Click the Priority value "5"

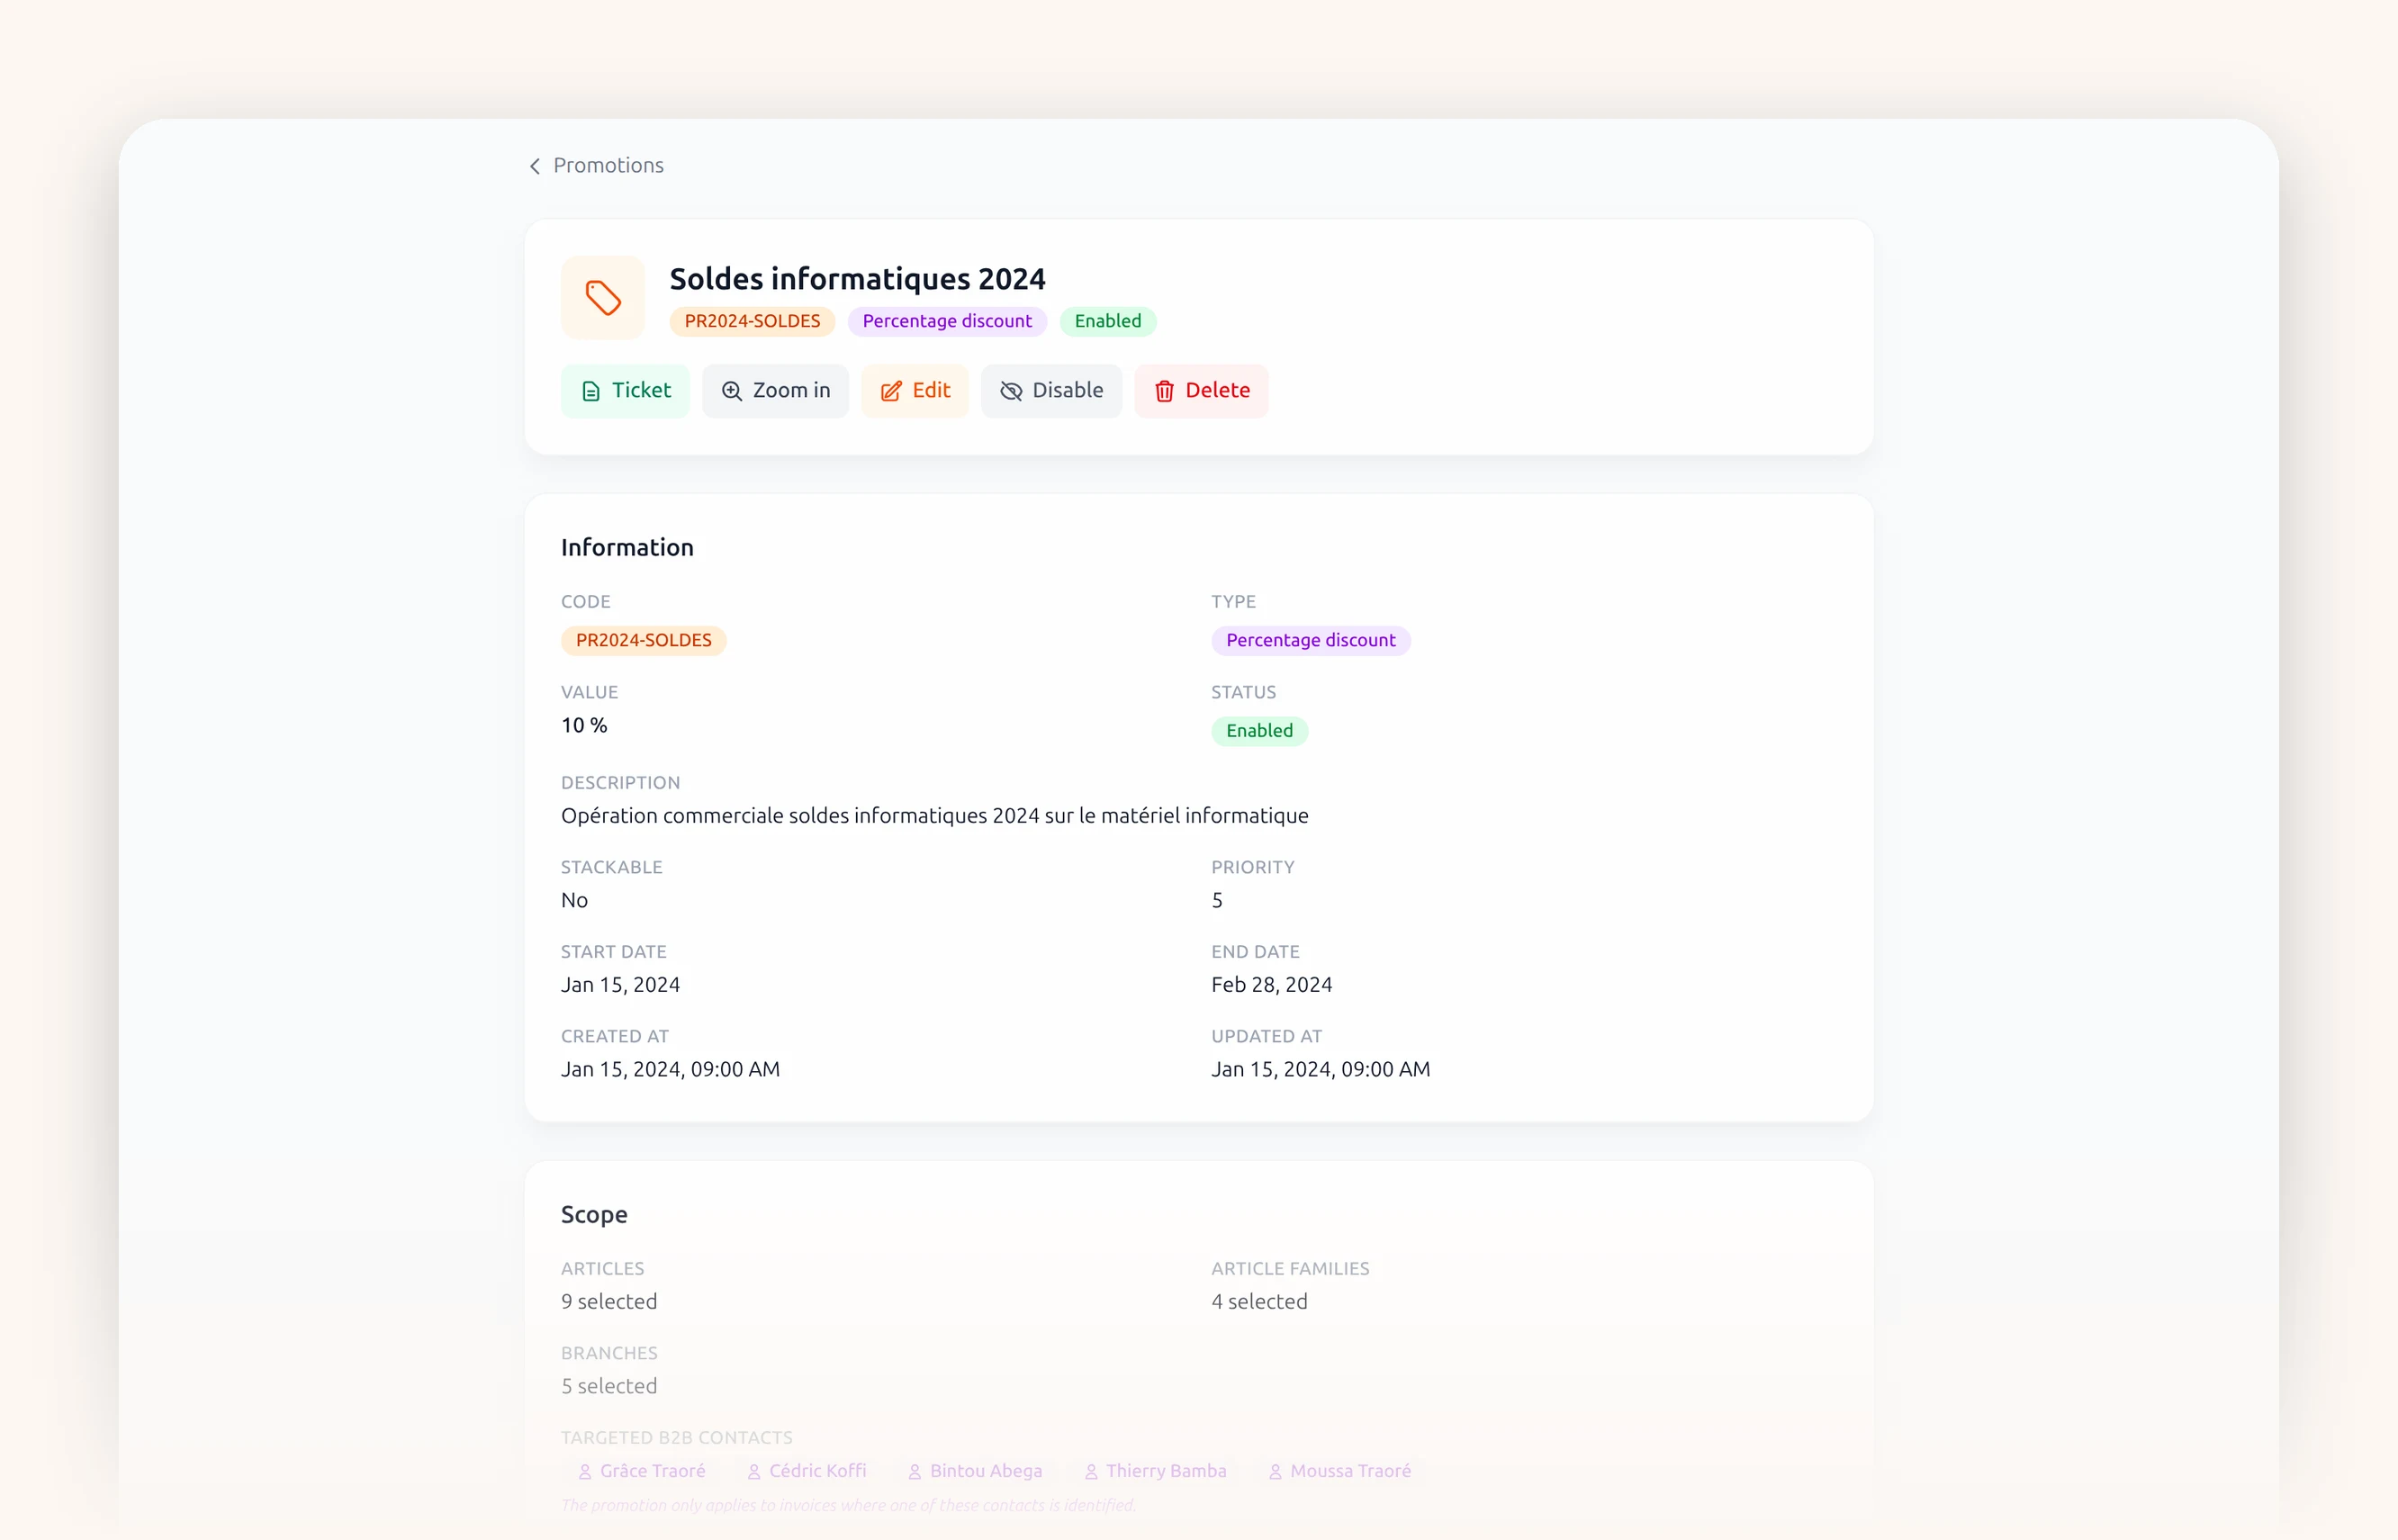pos(1217,900)
